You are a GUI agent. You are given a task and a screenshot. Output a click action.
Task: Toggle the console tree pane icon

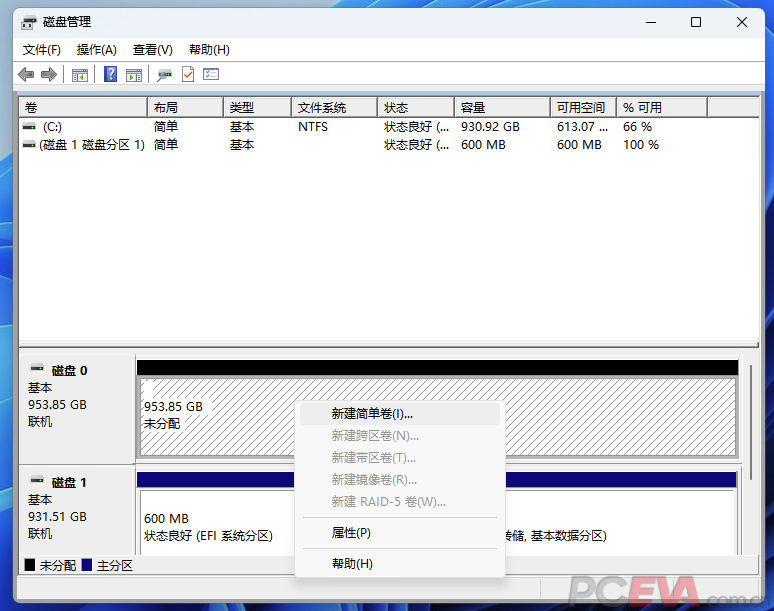point(80,75)
